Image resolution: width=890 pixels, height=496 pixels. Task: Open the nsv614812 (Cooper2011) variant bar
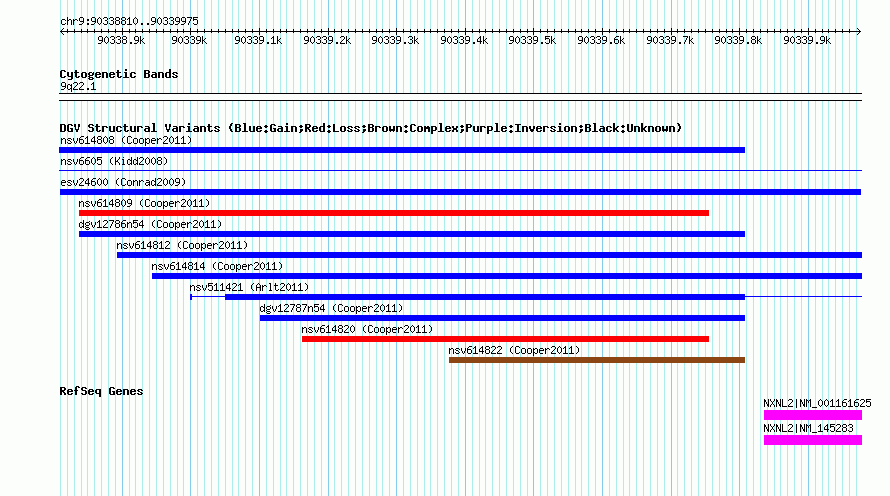(x=489, y=255)
